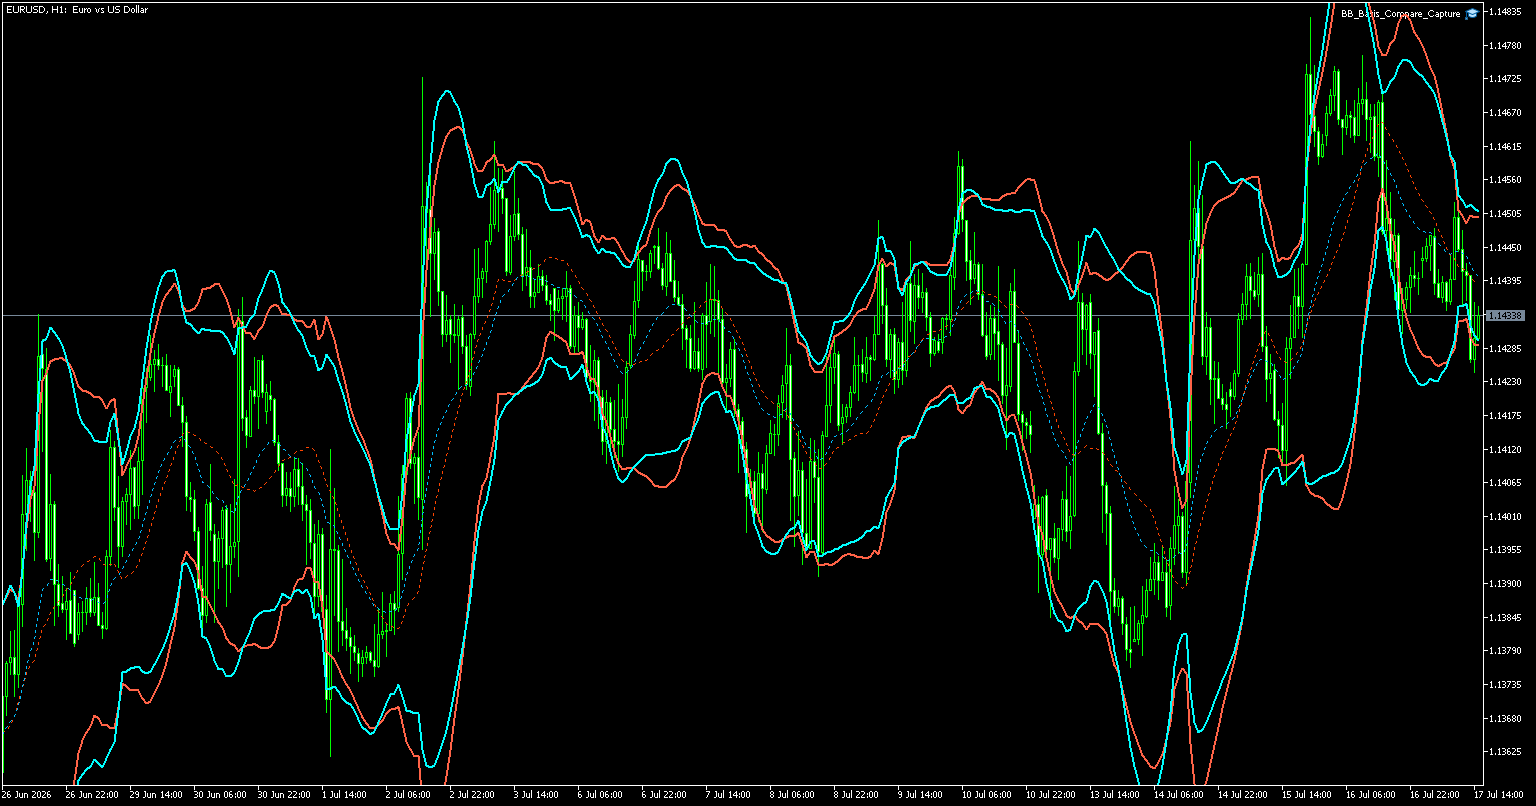Click the 16 Jul 06:00 time label
Image resolution: width=1536 pixels, height=806 pixels.
[1371, 795]
